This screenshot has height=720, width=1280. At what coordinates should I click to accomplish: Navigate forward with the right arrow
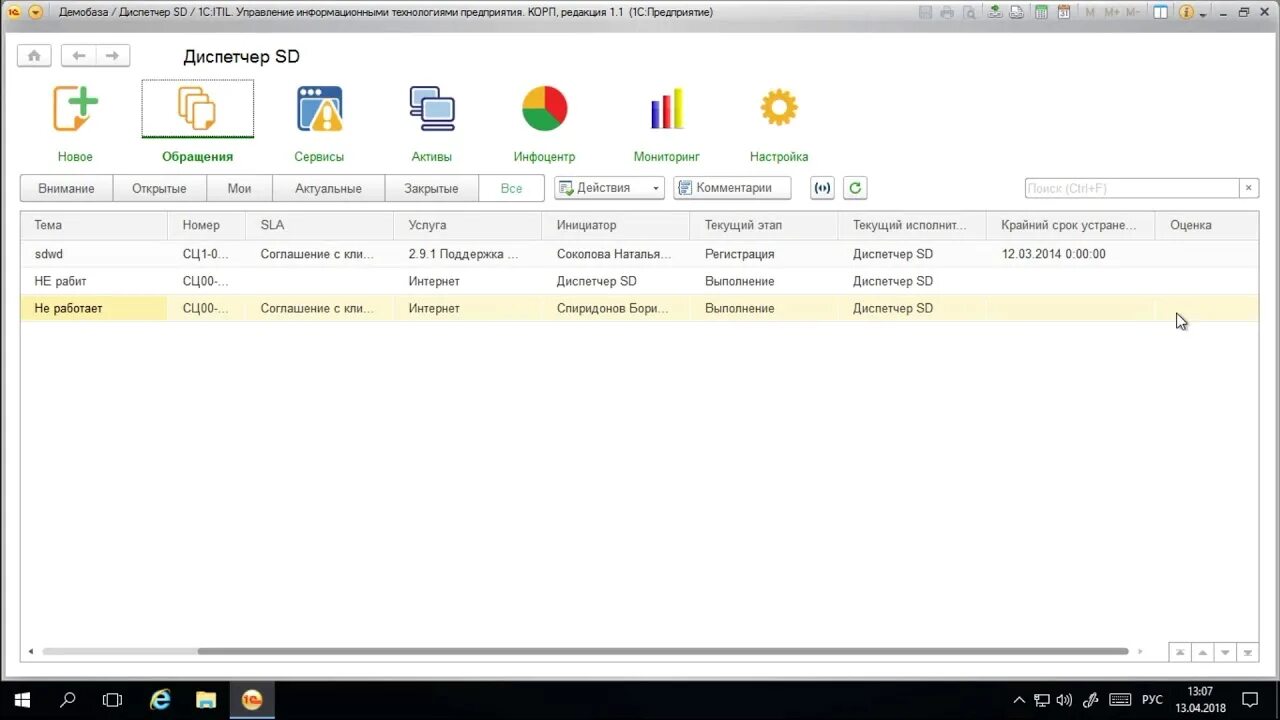tap(112, 56)
